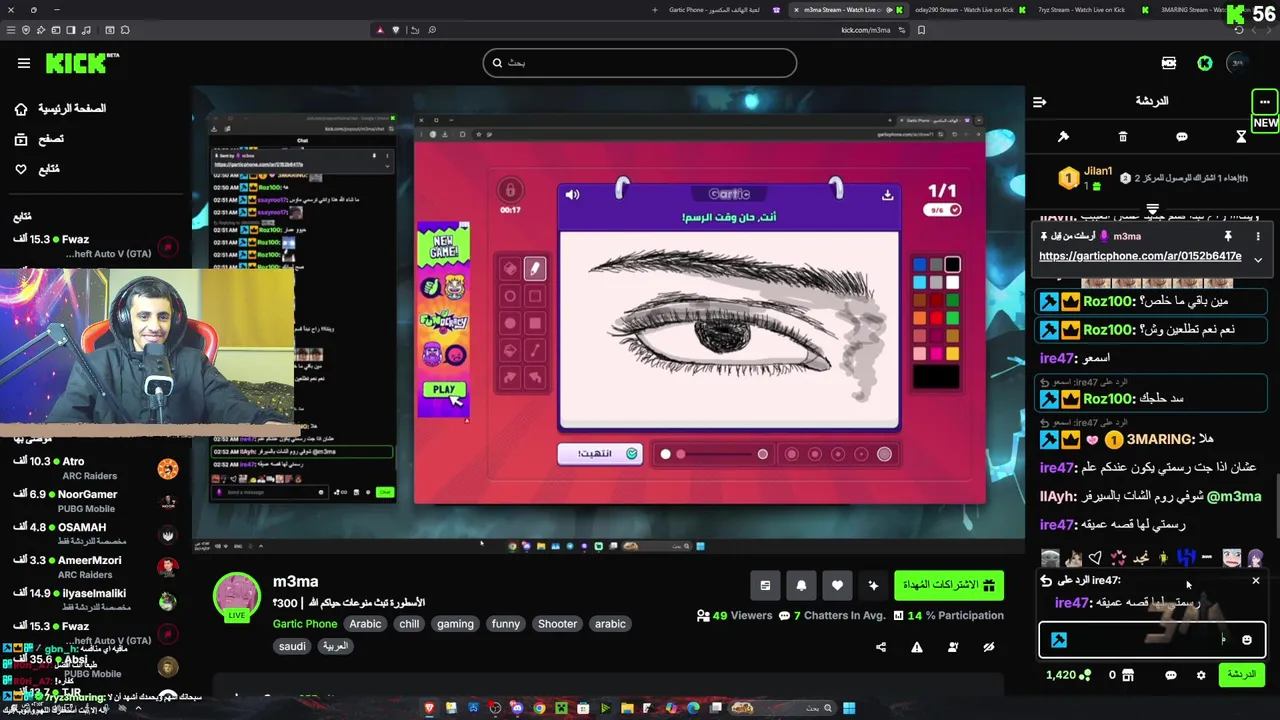Click the chat message input box
Screen dimensions: 1280x720
coord(1152,640)
